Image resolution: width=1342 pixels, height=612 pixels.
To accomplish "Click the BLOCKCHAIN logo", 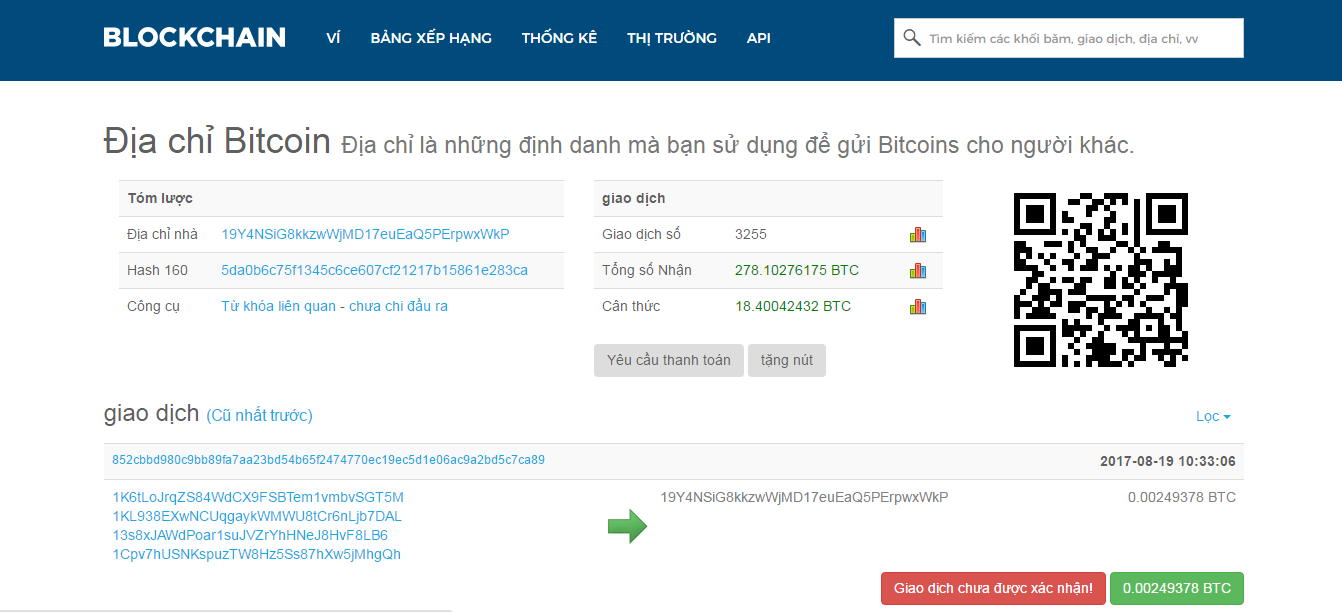I will coord(194,38).
